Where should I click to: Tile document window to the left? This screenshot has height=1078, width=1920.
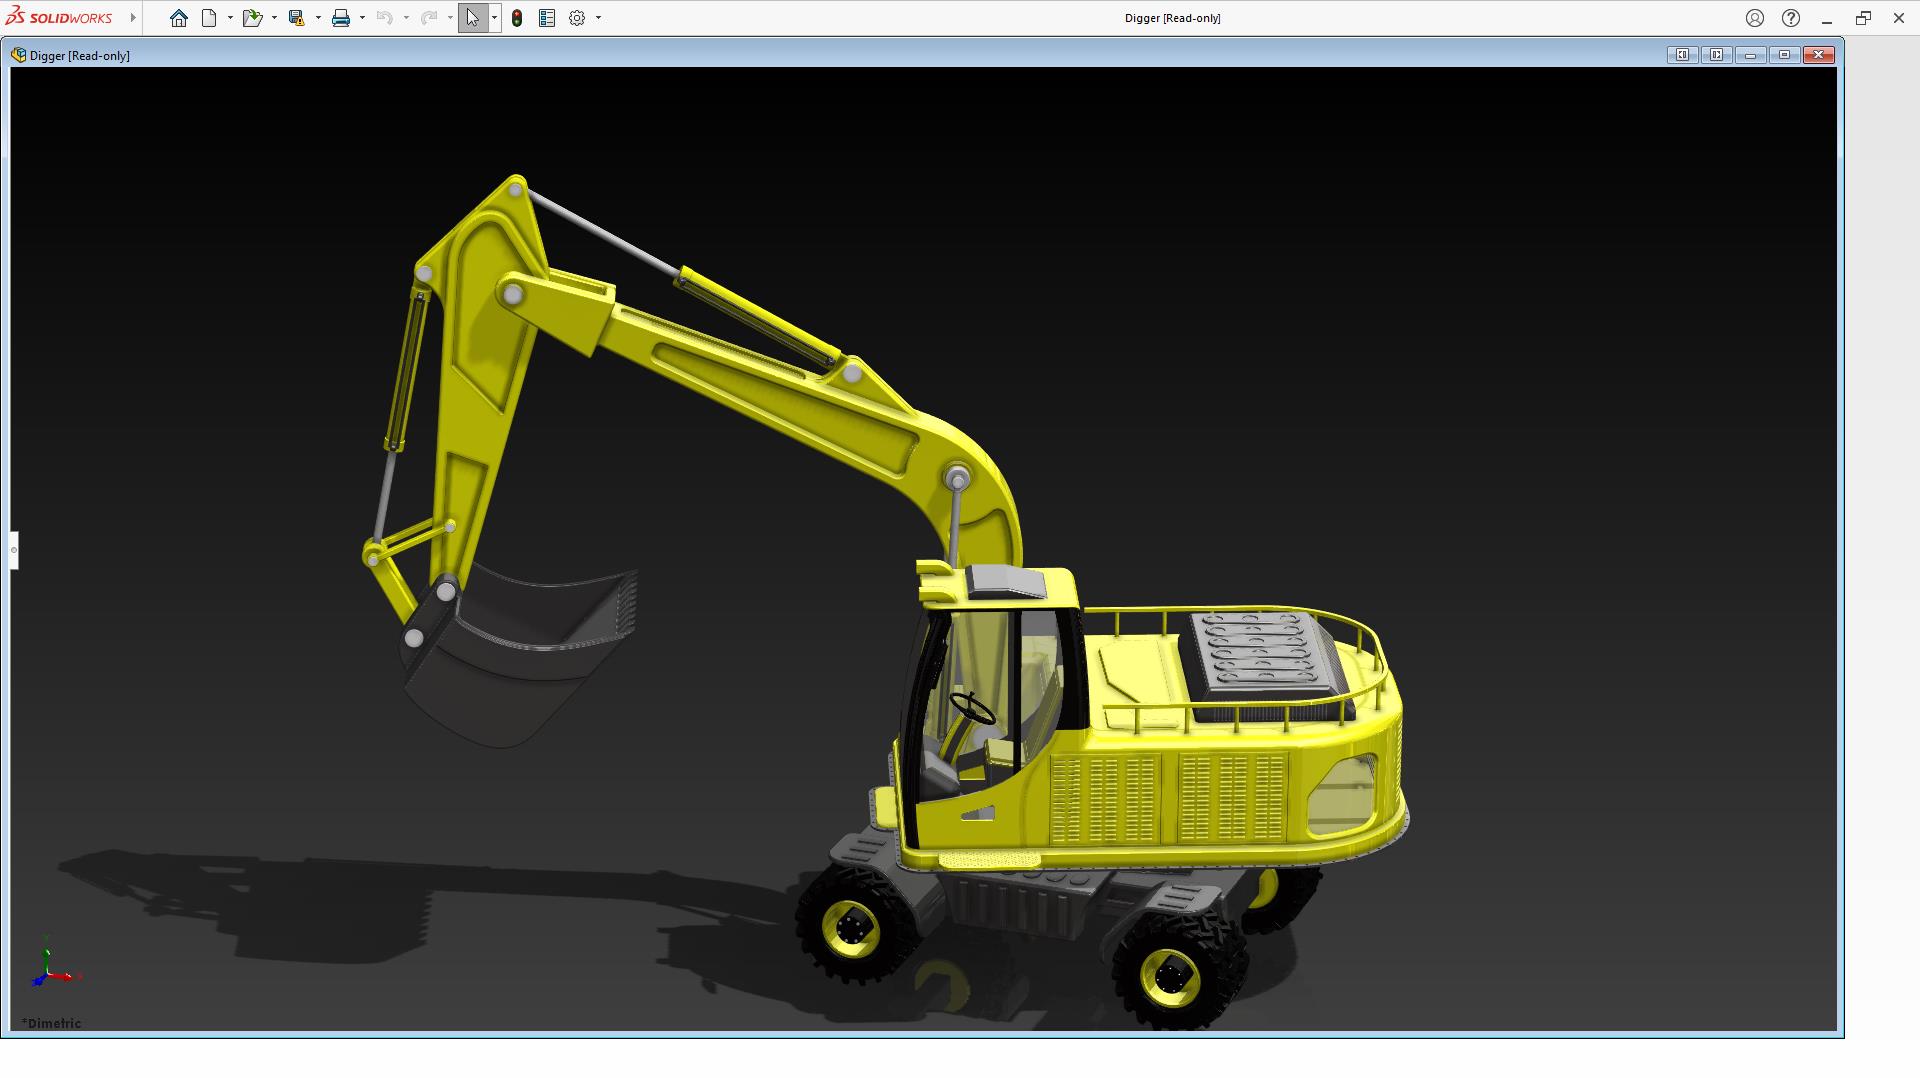pos(1682,55)
